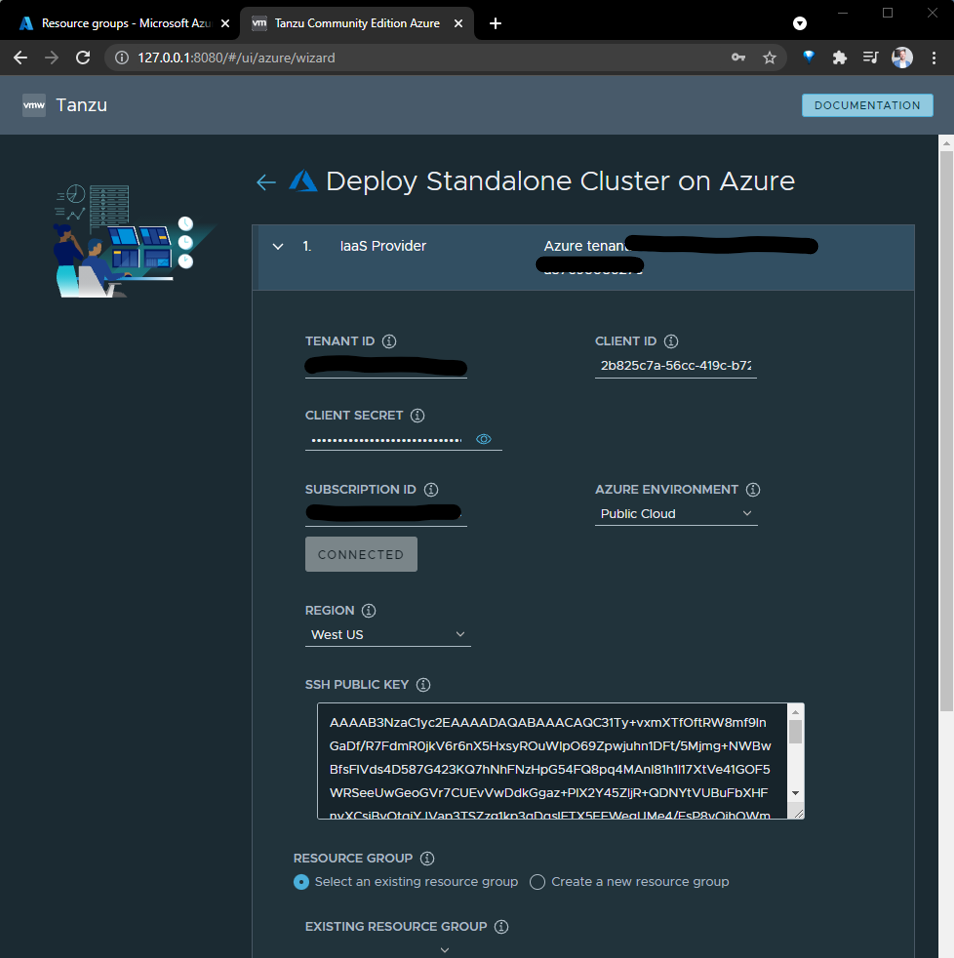
Task: Reload the page with refresh icon
Action: (83, 58)
